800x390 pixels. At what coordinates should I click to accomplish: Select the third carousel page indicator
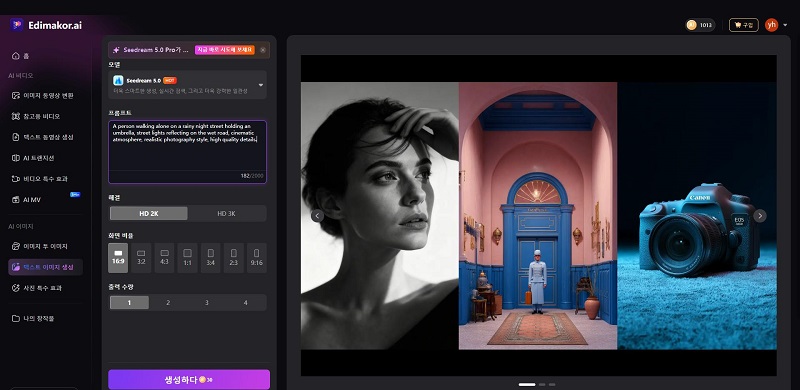(x=552, y=384)
